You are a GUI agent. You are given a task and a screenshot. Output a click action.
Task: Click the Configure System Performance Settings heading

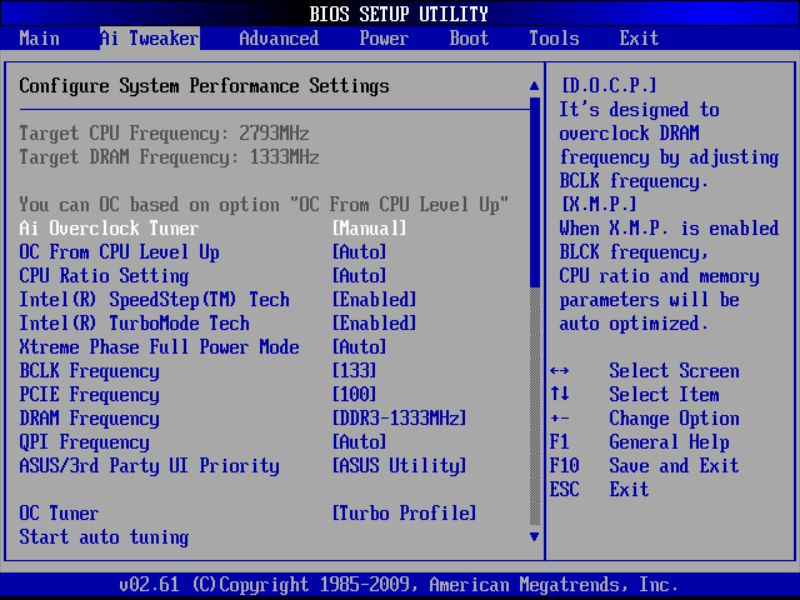(x=204, y=86)
